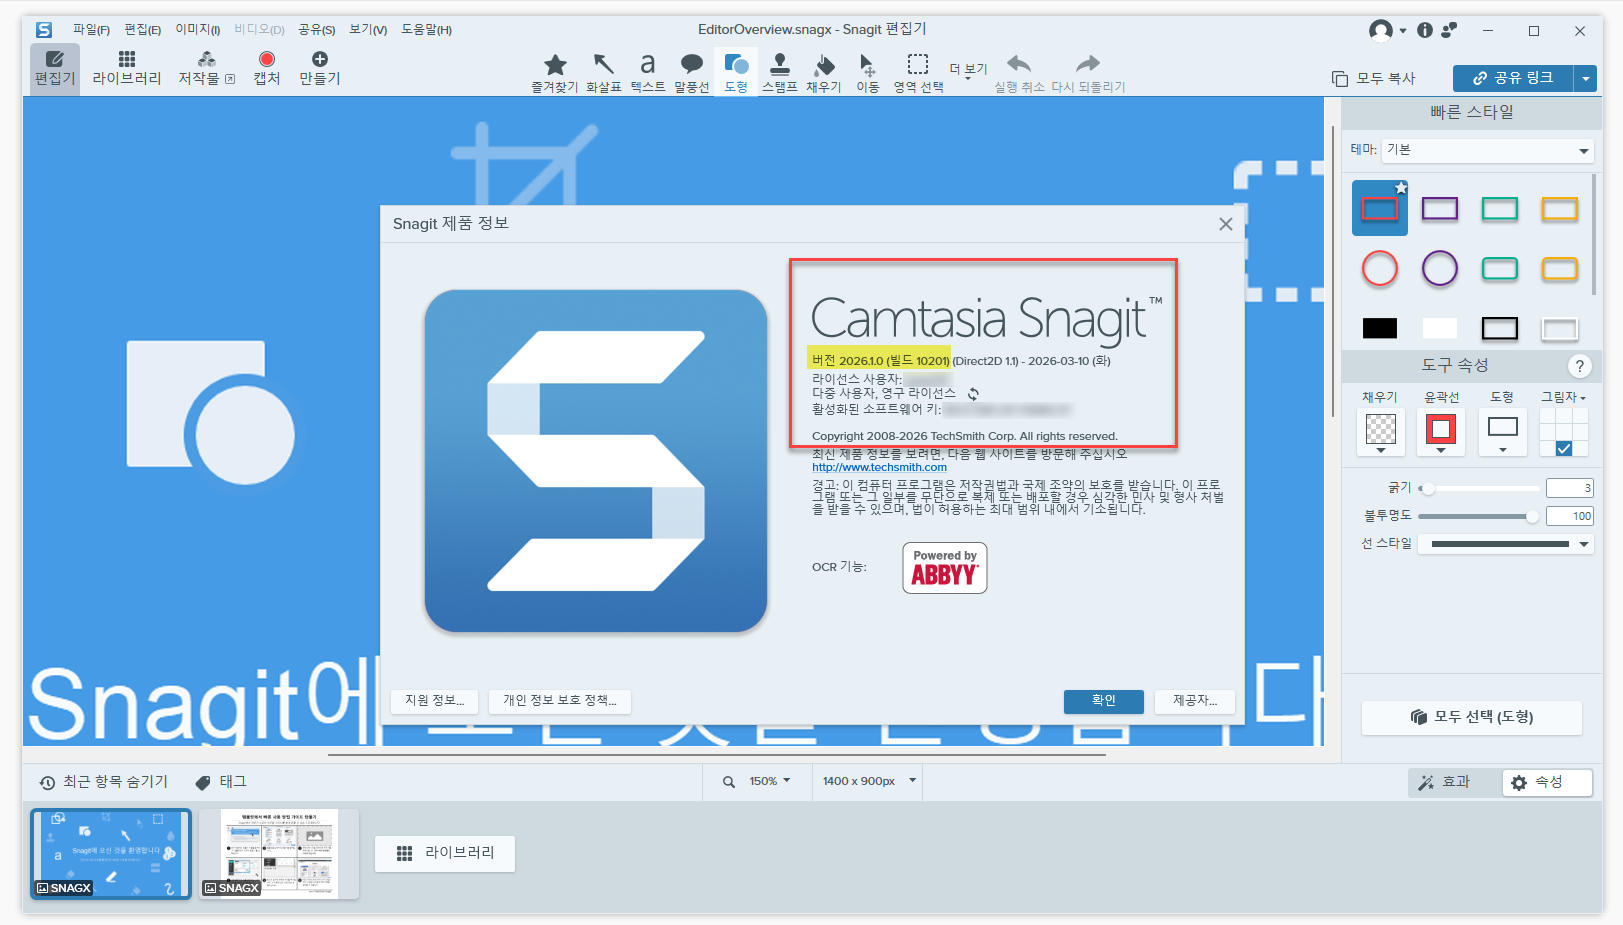This screenshot has width=1623, height=925.
Task: Open the notifications bubbles icon in title bar
Action: tap(1449, 30)
